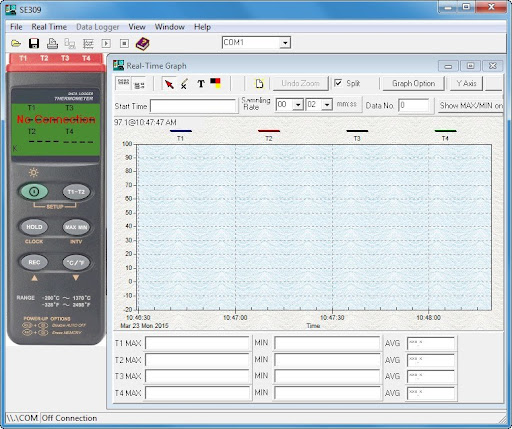This screenshot has width=512, height=429.
Task: Open the sampling rate minutes dropdown
Action: (x=298, y=105)
